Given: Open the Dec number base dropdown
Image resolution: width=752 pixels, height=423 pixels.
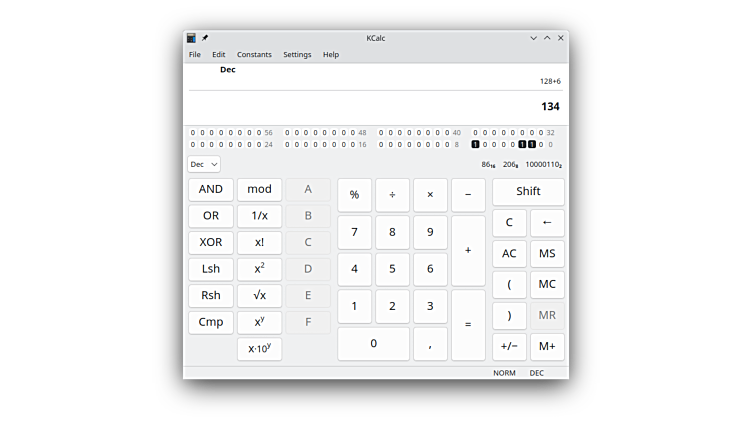Looking at the screenshot, I should pyautogui.click(x=204, y=164).
